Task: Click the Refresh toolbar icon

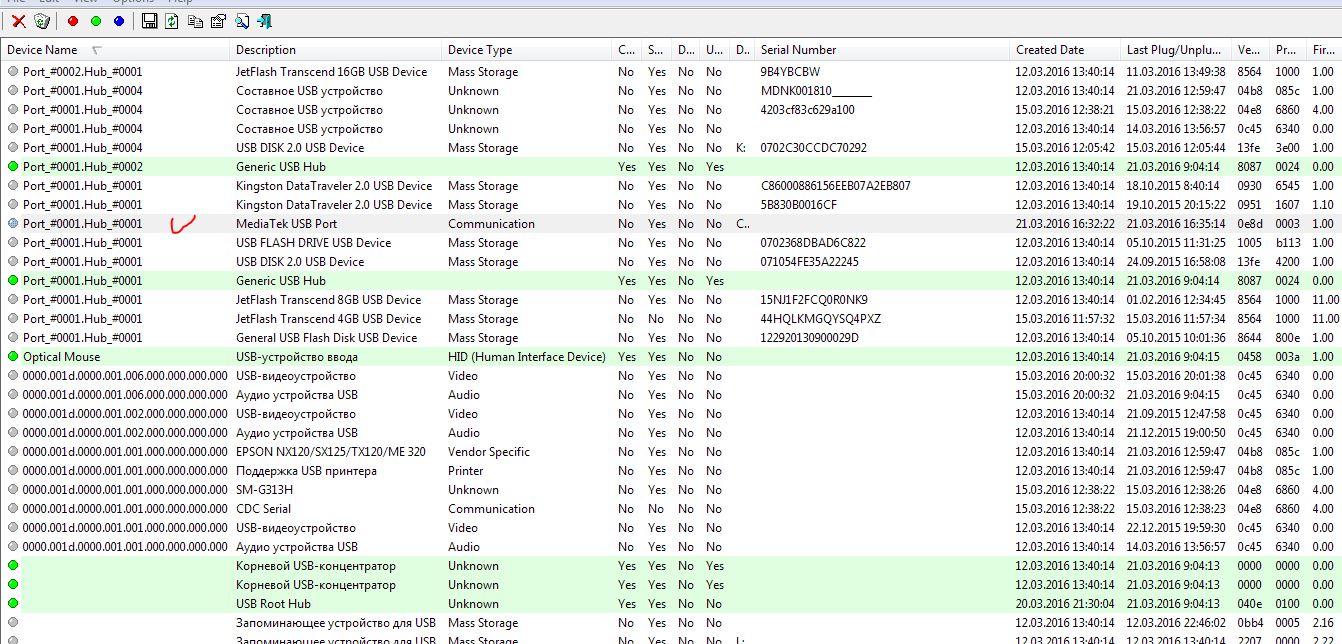Action: tap(172, 21)
